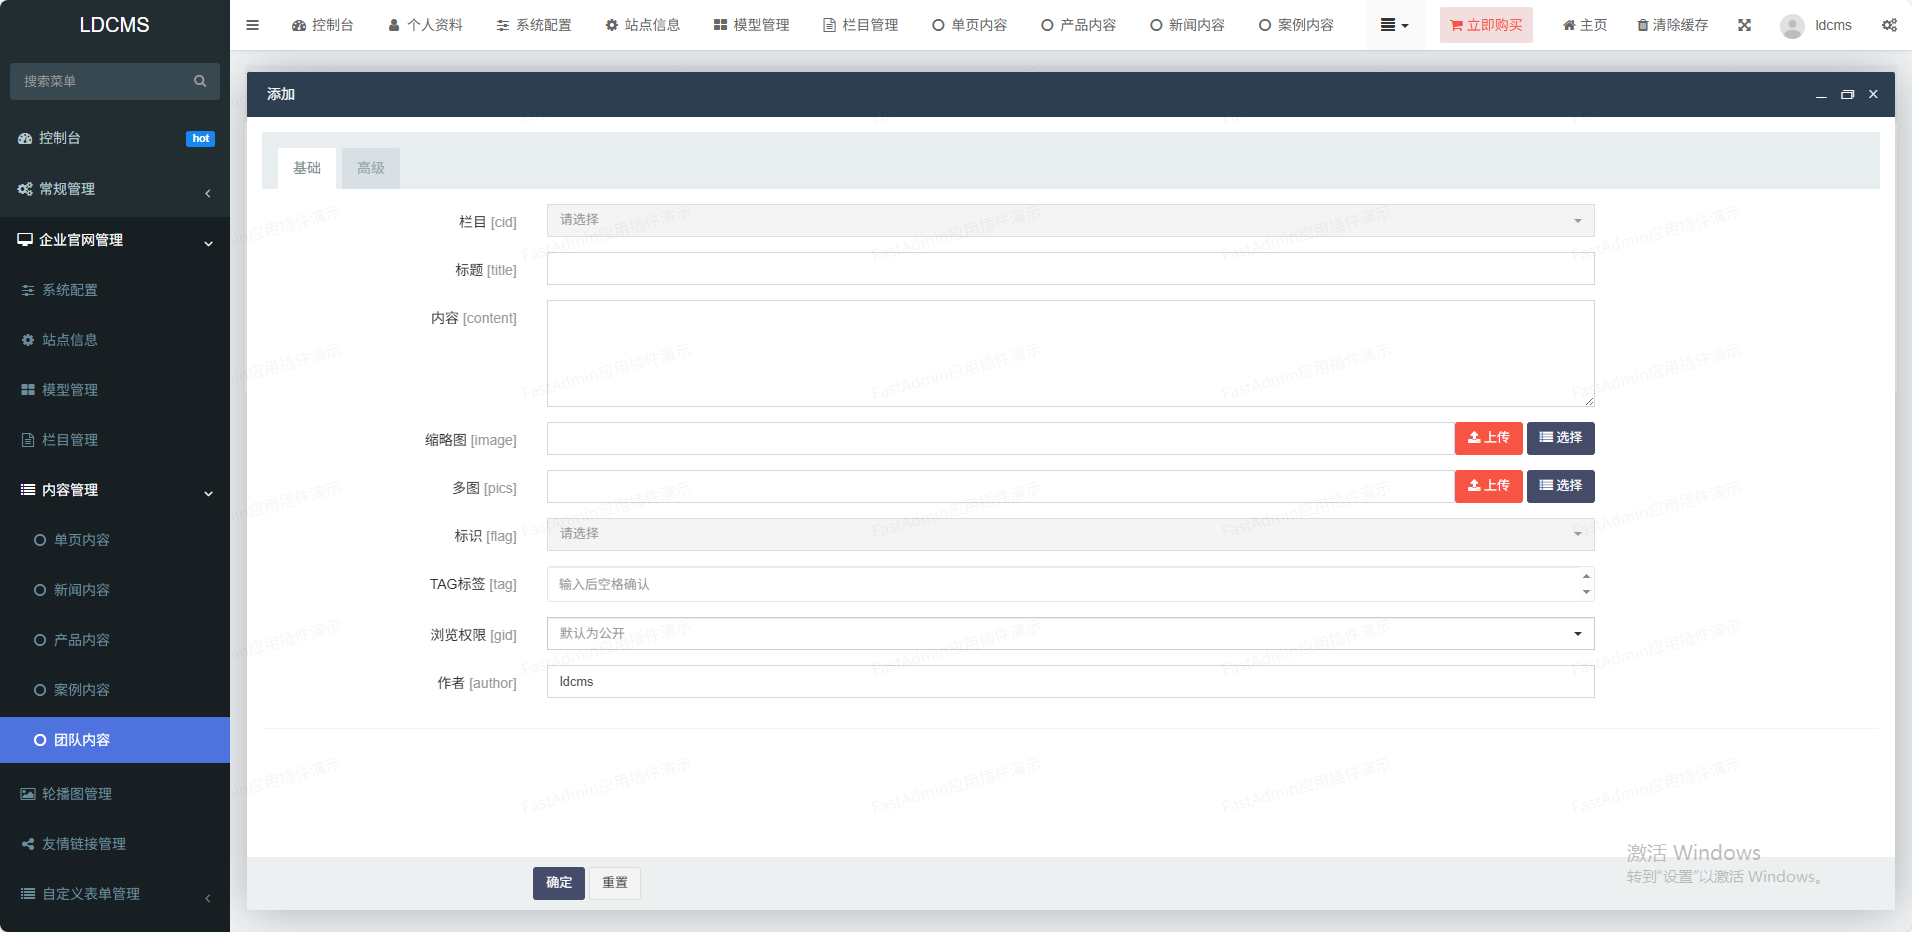Click the ldcms user avatar
The width and height of the screenshot is (1912, 932).
[1791, 26]
